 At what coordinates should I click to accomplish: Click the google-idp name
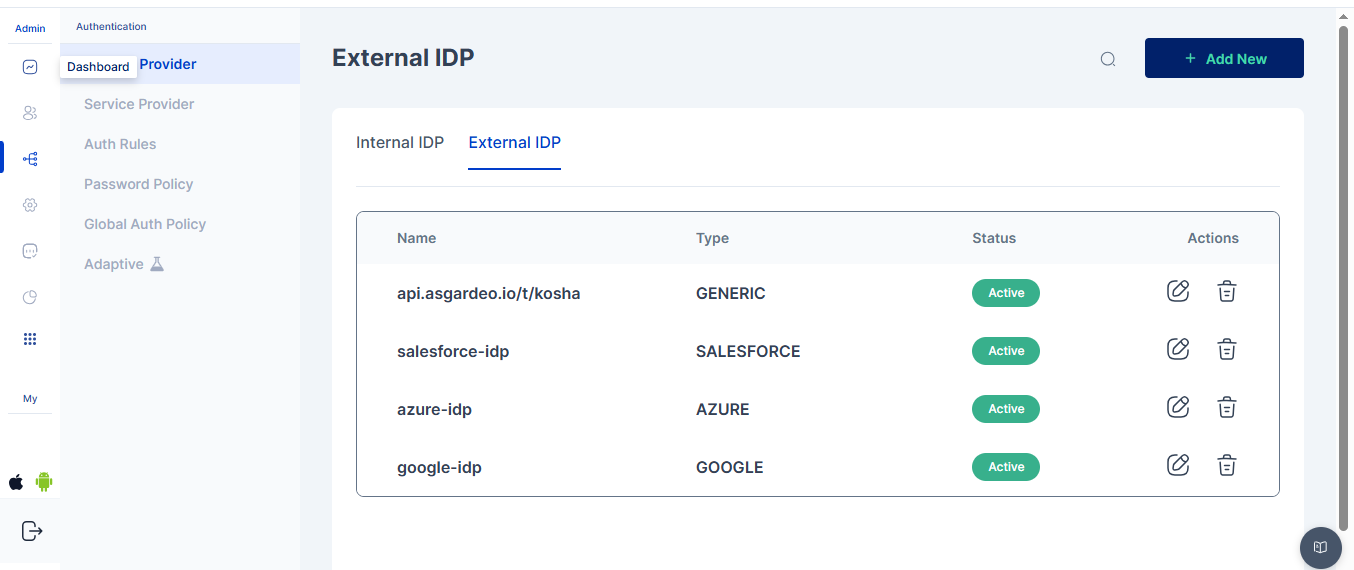pyautogui.click(x=439, y=467)
